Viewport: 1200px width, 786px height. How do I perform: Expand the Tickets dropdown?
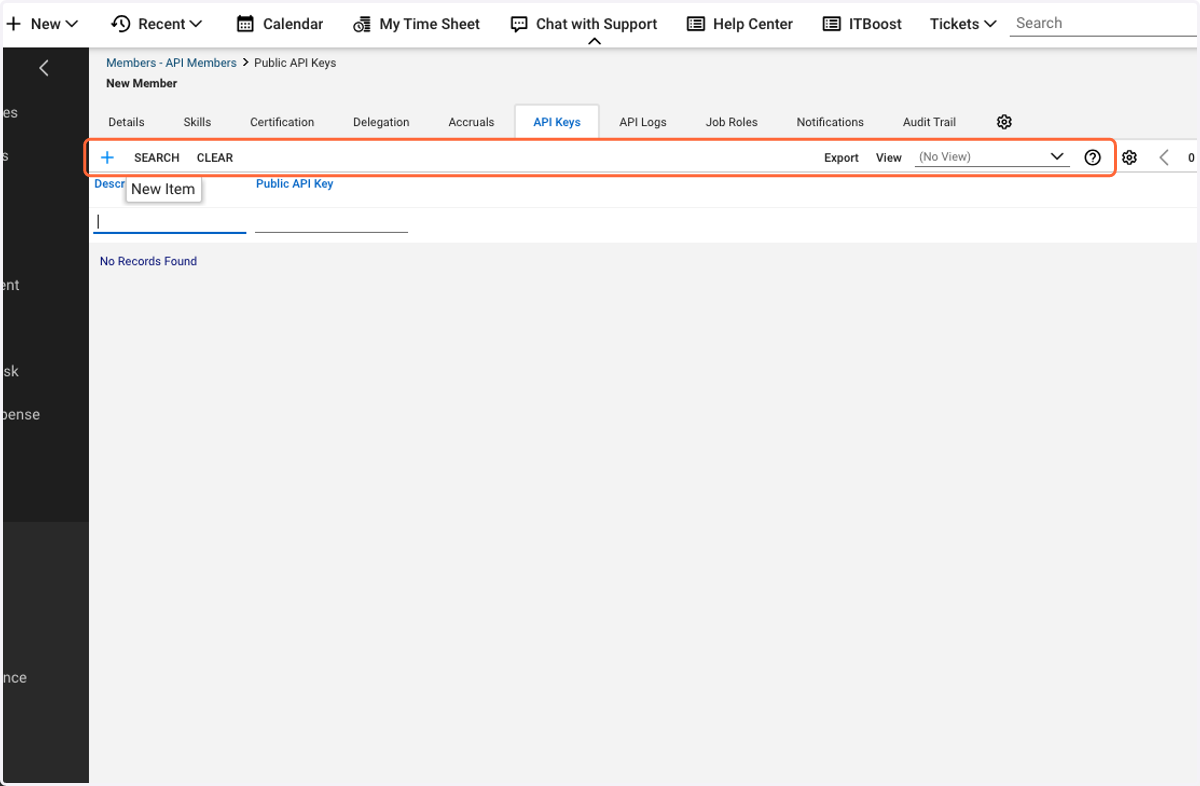coord(963,24)
